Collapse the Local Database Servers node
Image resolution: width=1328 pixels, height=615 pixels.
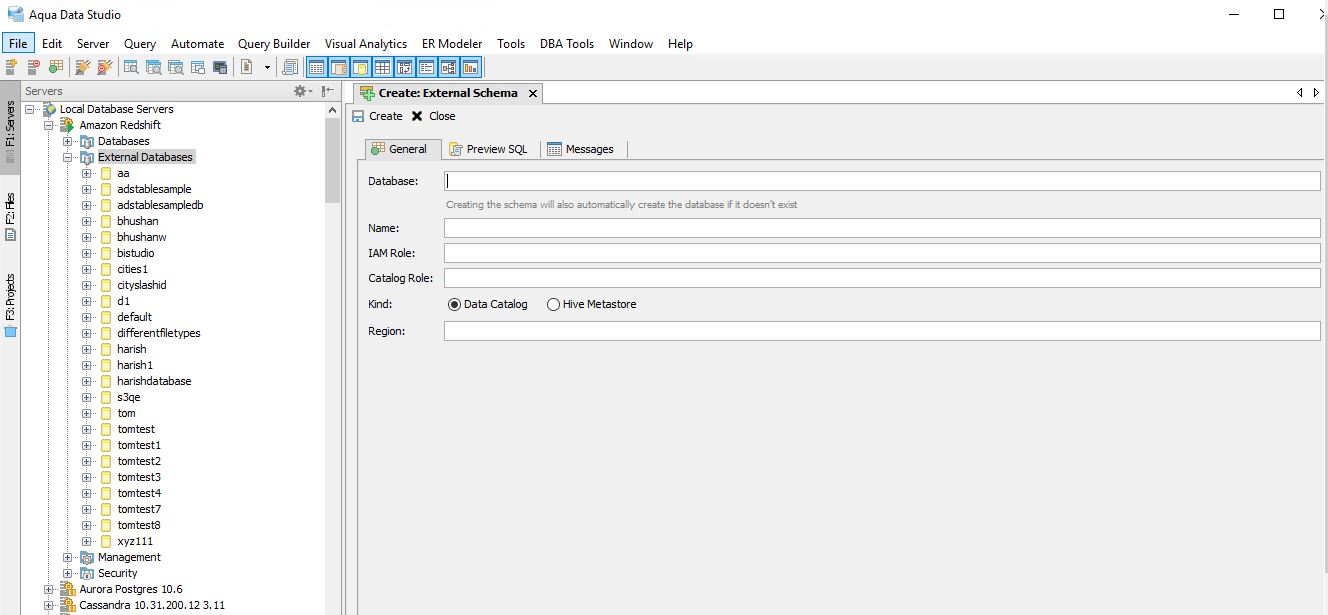coord(29,109)
